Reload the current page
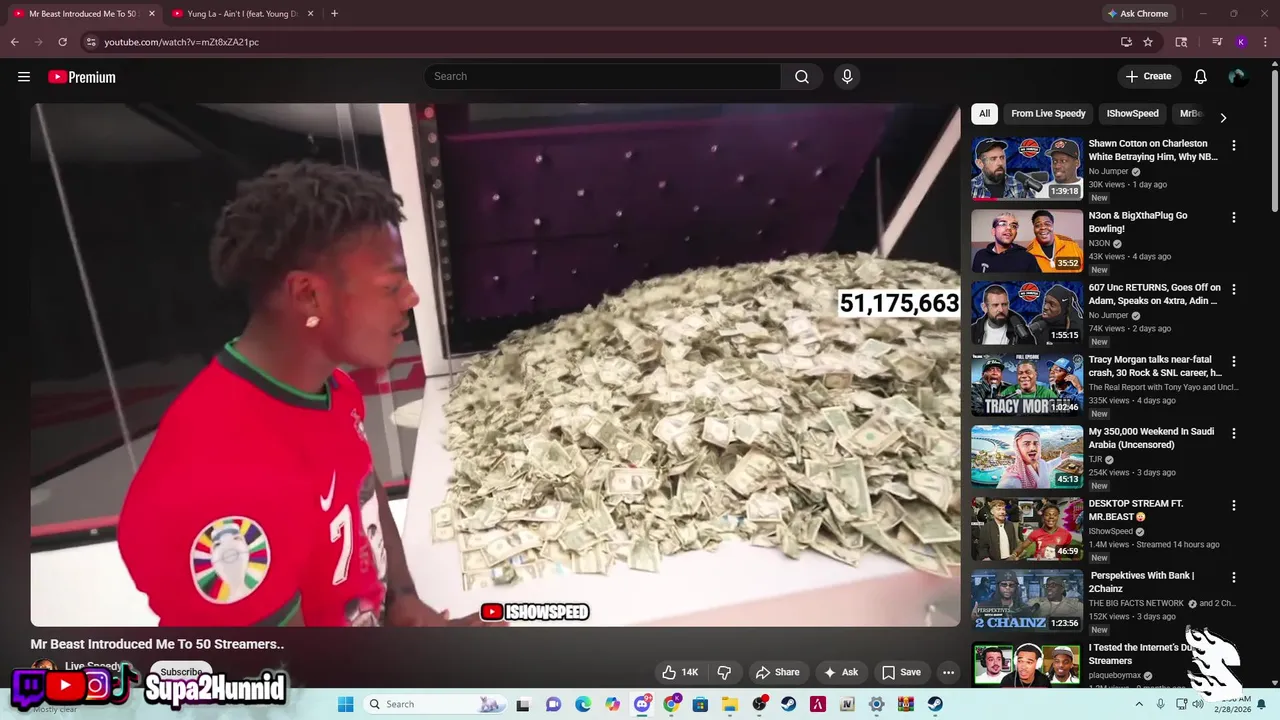The width and height of the screenshot is (1280, 720). pyautogui.click(x=62, y=42)
